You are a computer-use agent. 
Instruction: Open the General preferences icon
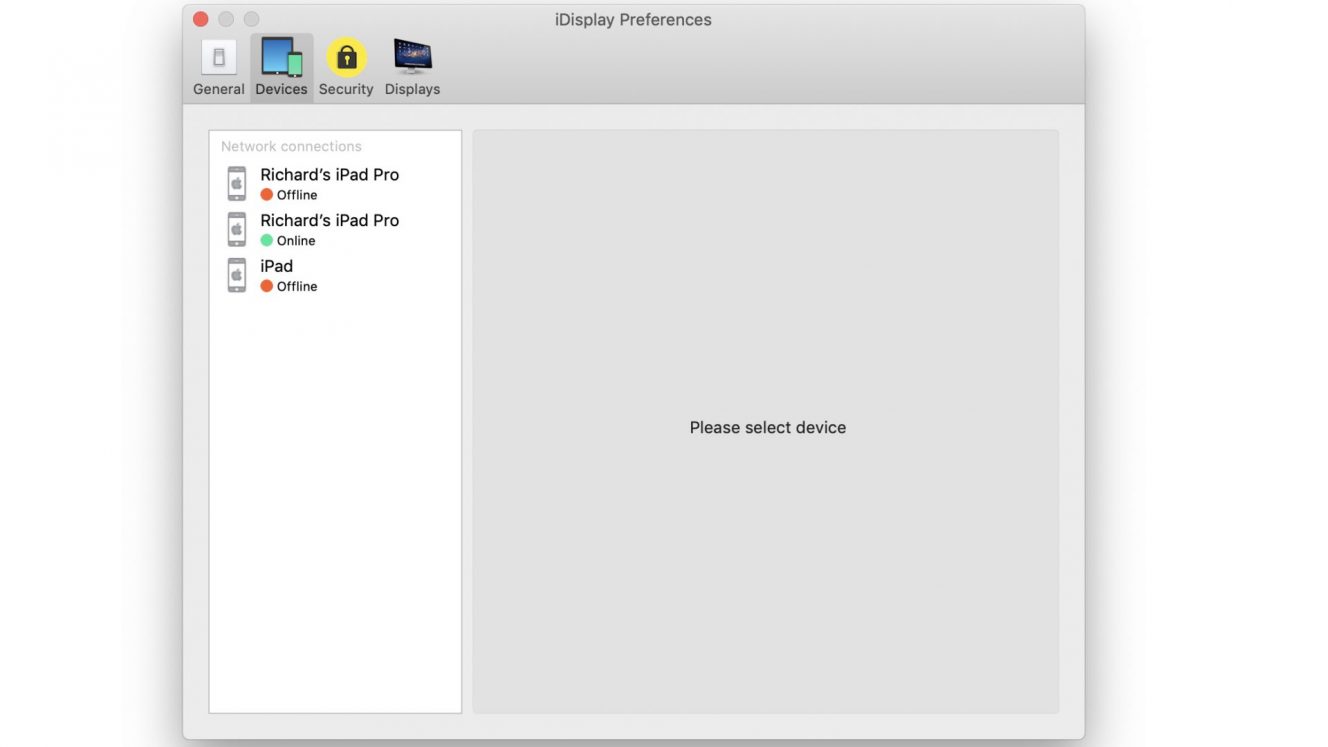point(219,57)
